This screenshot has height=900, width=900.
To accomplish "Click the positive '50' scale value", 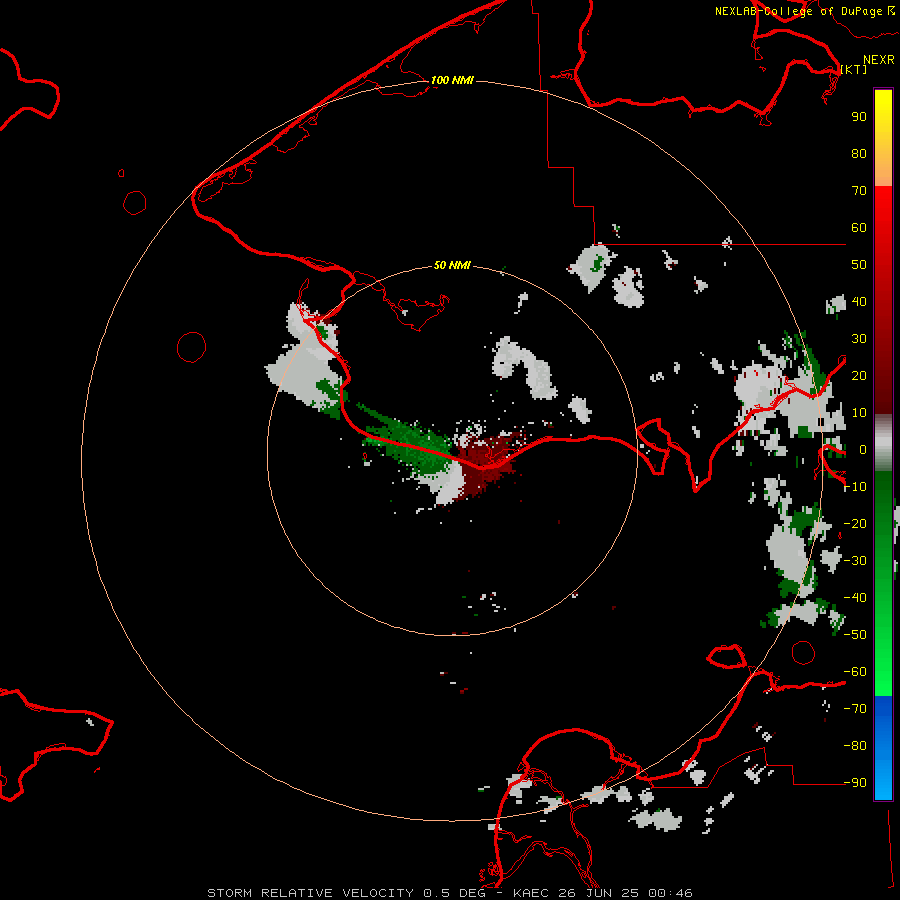I will click(x=859, y=265).
